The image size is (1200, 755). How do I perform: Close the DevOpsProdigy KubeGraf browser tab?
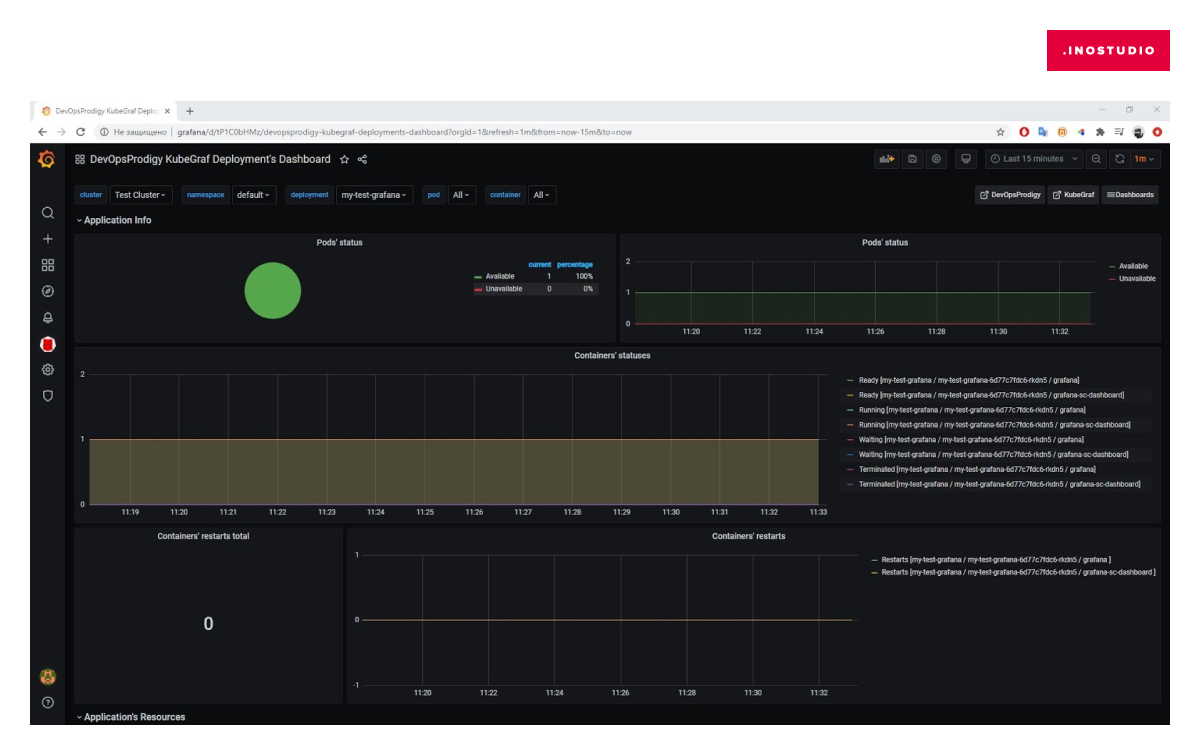[167, 111]
